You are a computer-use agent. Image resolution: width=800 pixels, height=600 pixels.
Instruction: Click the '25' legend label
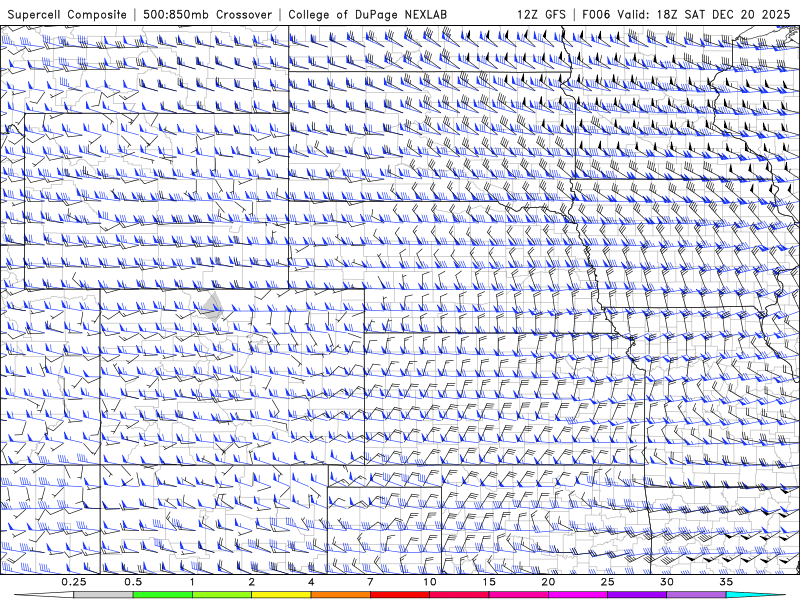(x=607, y=582)
